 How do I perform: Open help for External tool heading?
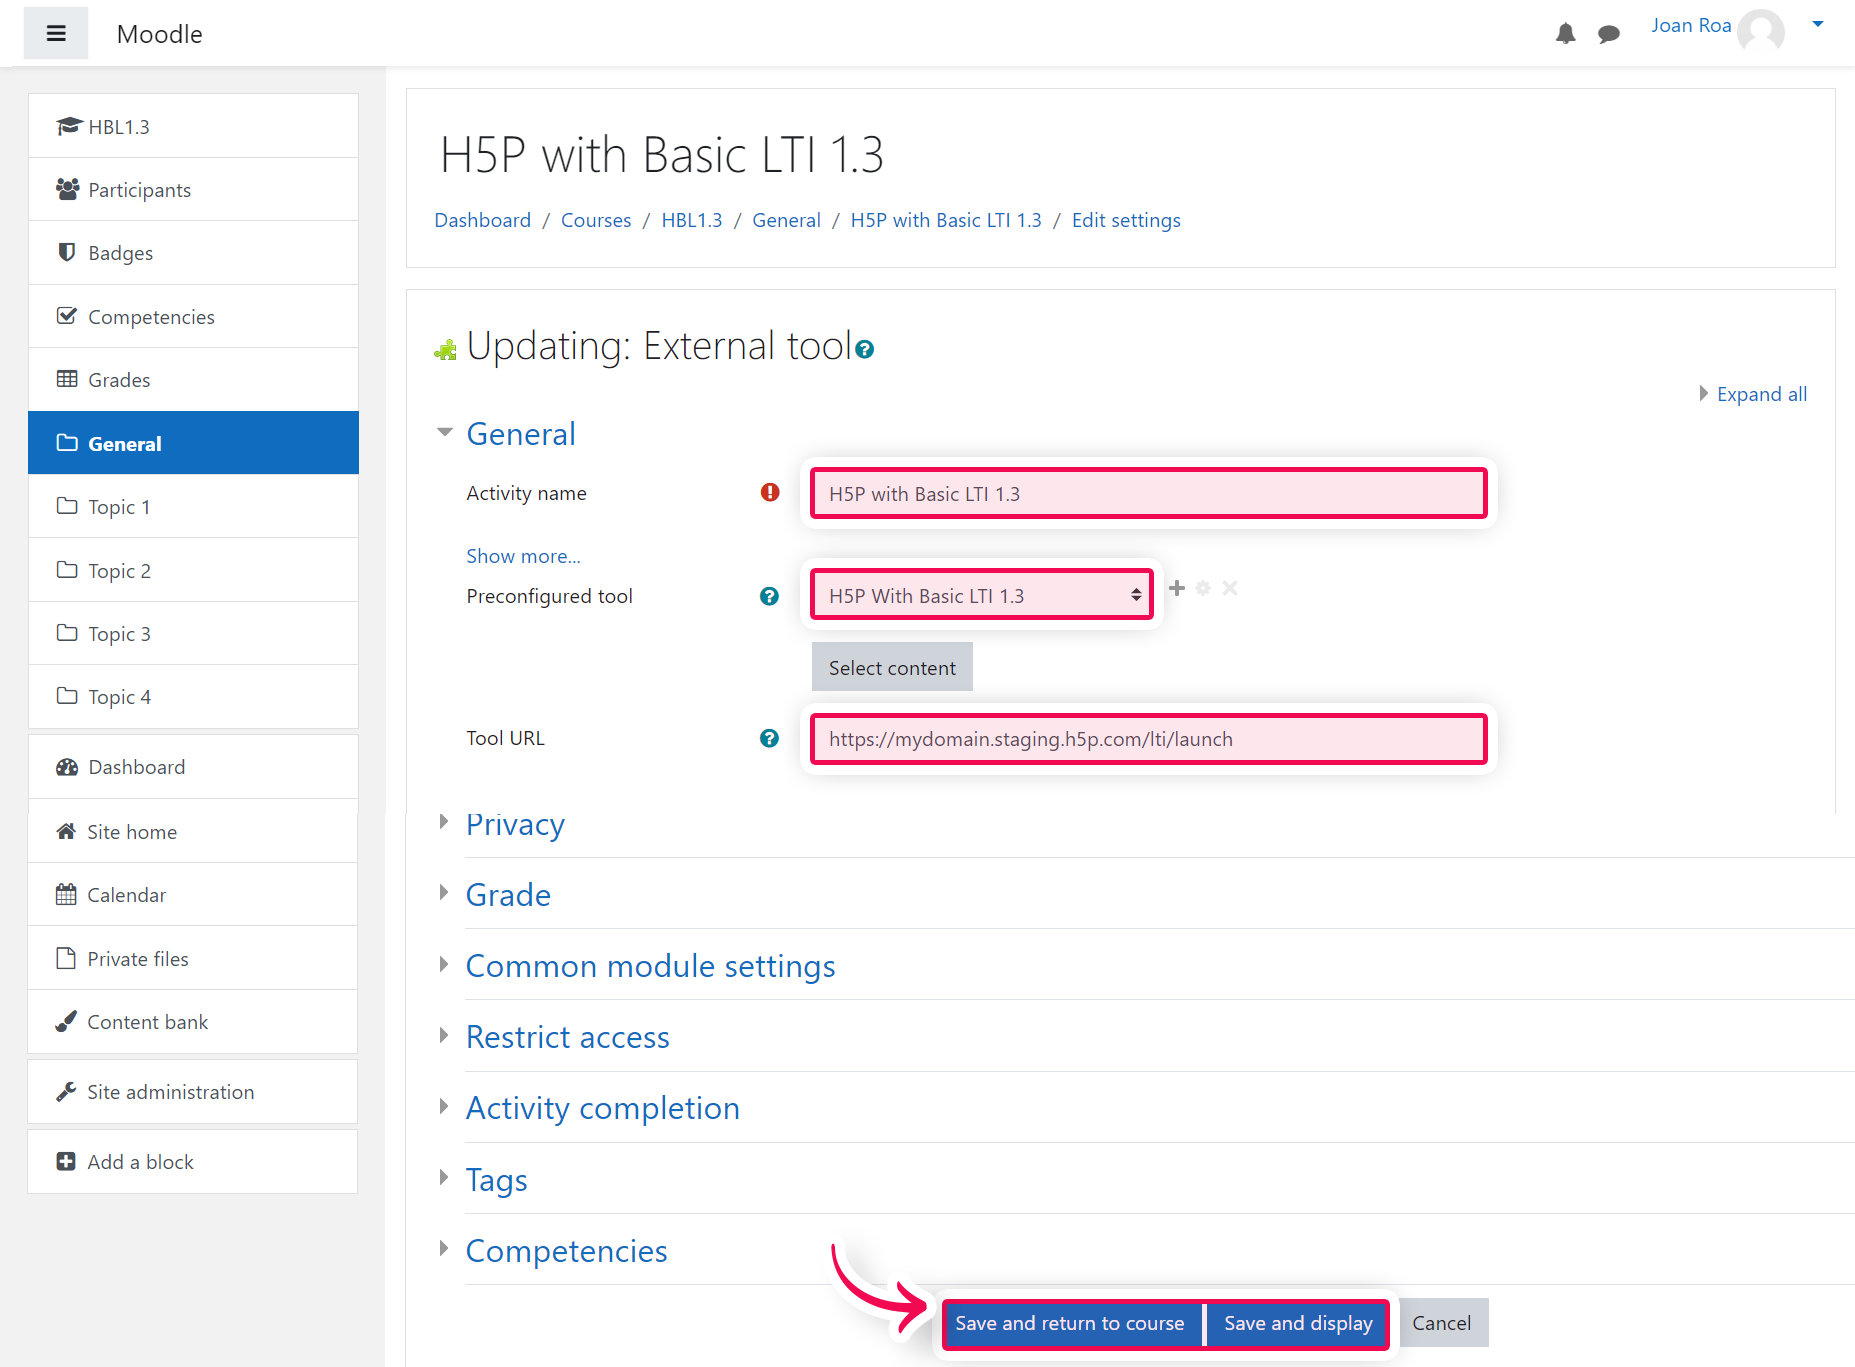(865, 349)
